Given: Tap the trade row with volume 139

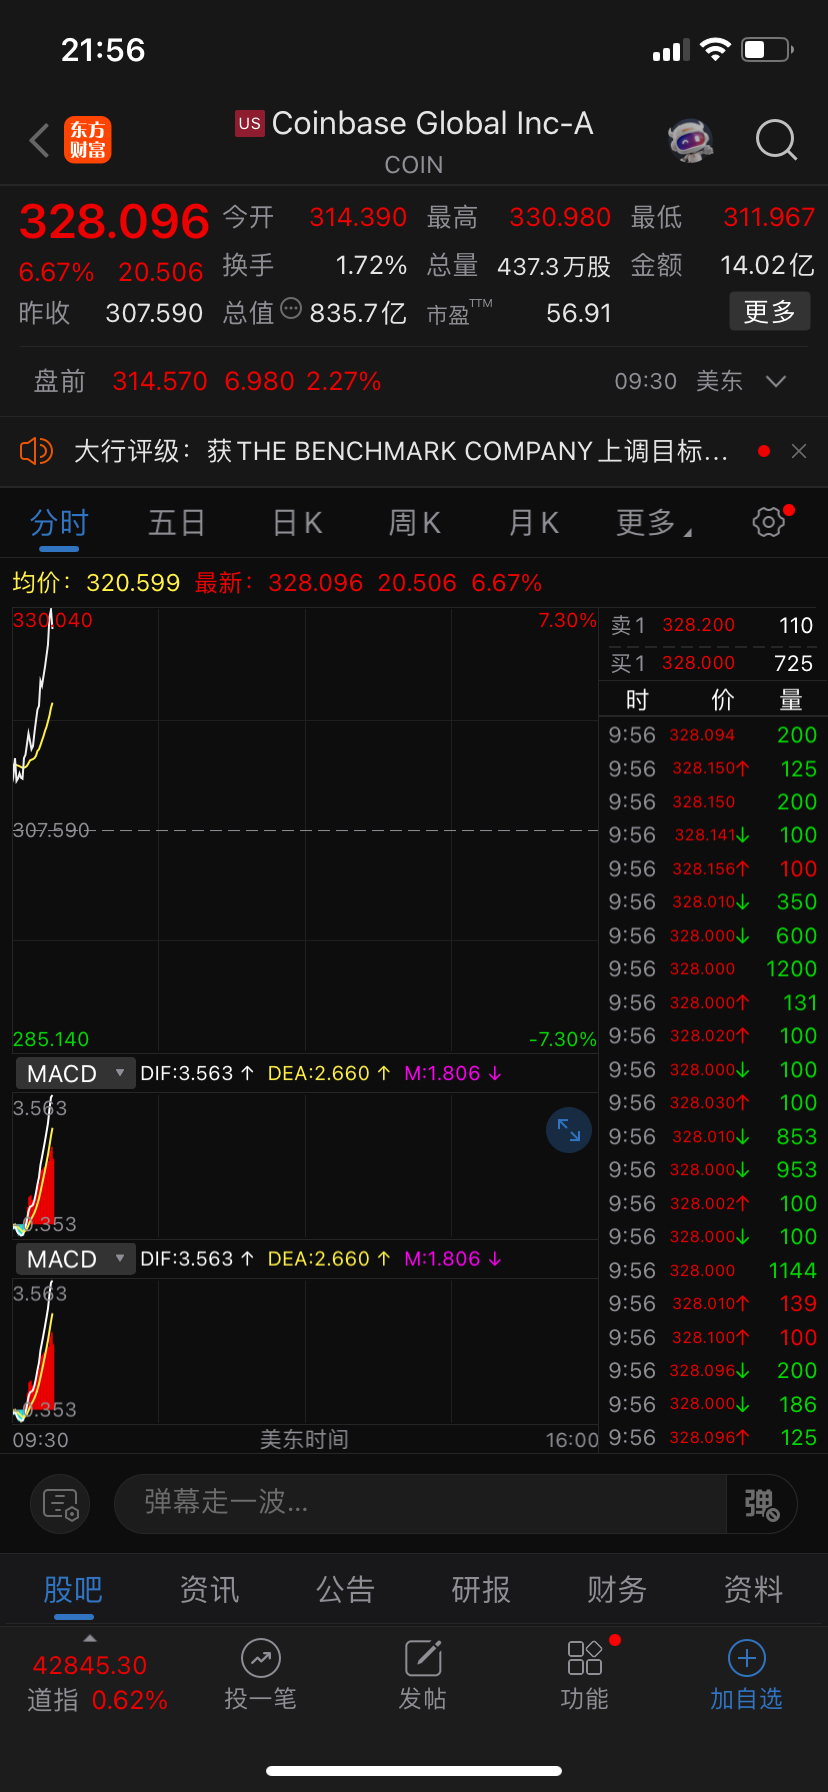Looking at the screenshot, I should [713, 1304].
